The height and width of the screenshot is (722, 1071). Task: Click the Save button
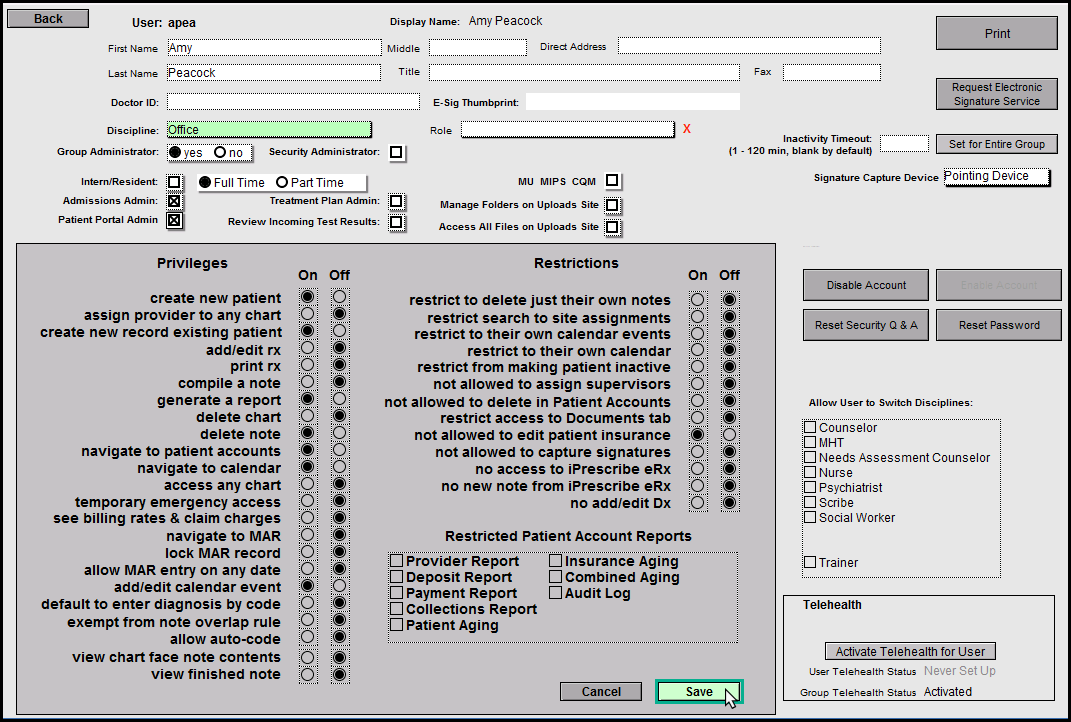point(699,692)
